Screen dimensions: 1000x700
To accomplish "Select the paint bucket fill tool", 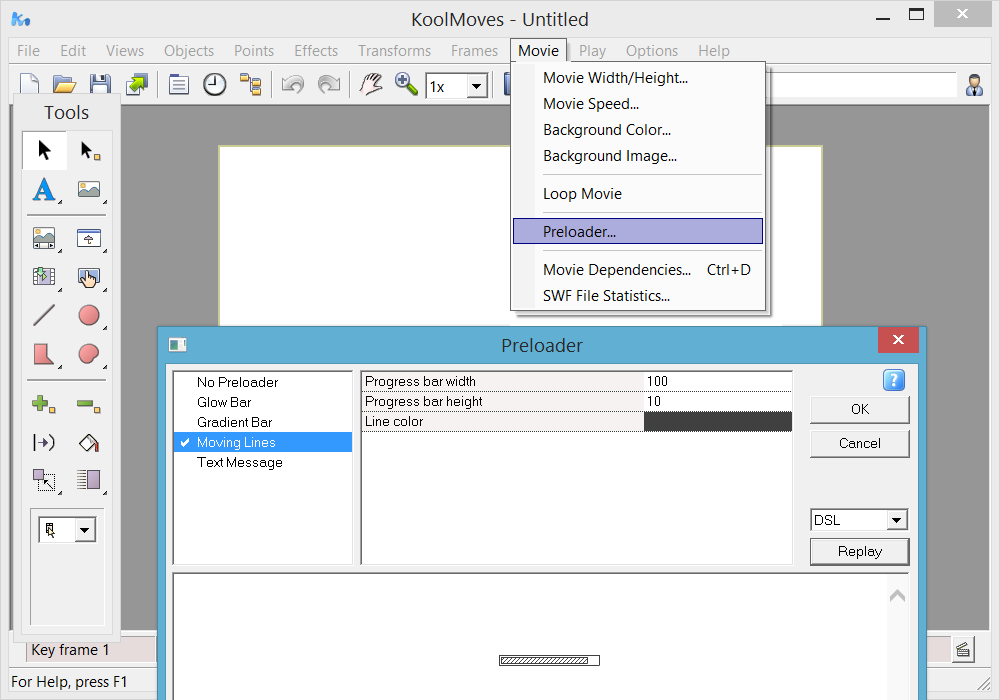I will [89, 442].
